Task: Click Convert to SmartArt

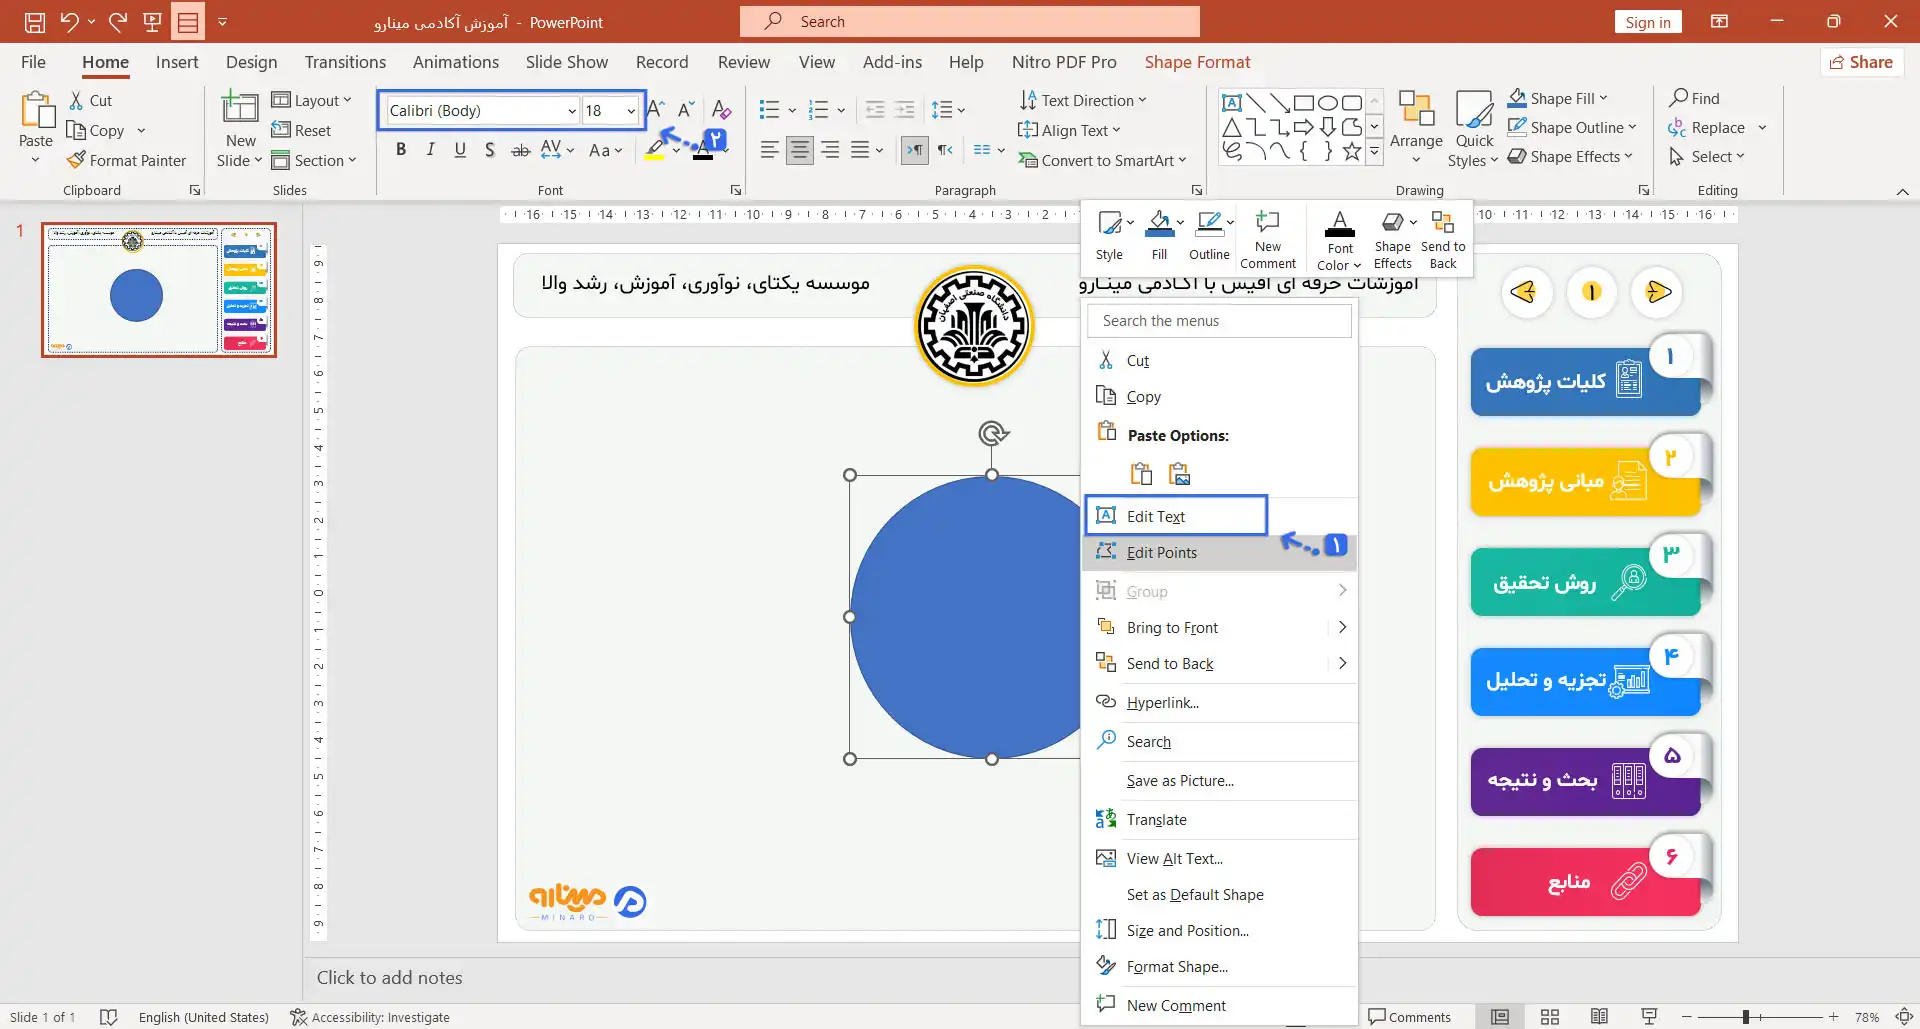Action: pyautogui.click(x=1102, y=160)
